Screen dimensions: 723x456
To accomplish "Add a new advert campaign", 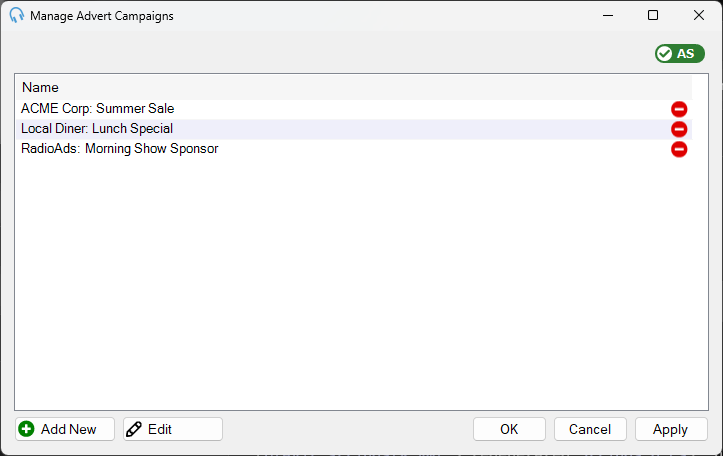I will pos(65,429).
